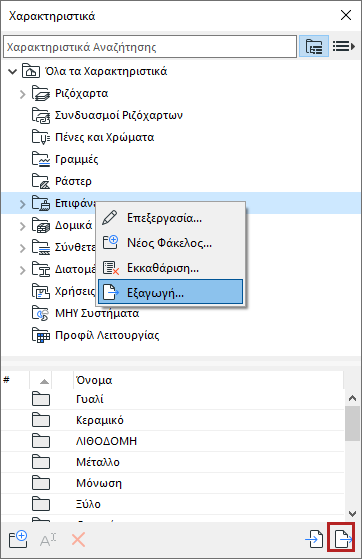This screenshot has height=559, width=362.
Task: Click the # column header
Action: tap(15, 380)
